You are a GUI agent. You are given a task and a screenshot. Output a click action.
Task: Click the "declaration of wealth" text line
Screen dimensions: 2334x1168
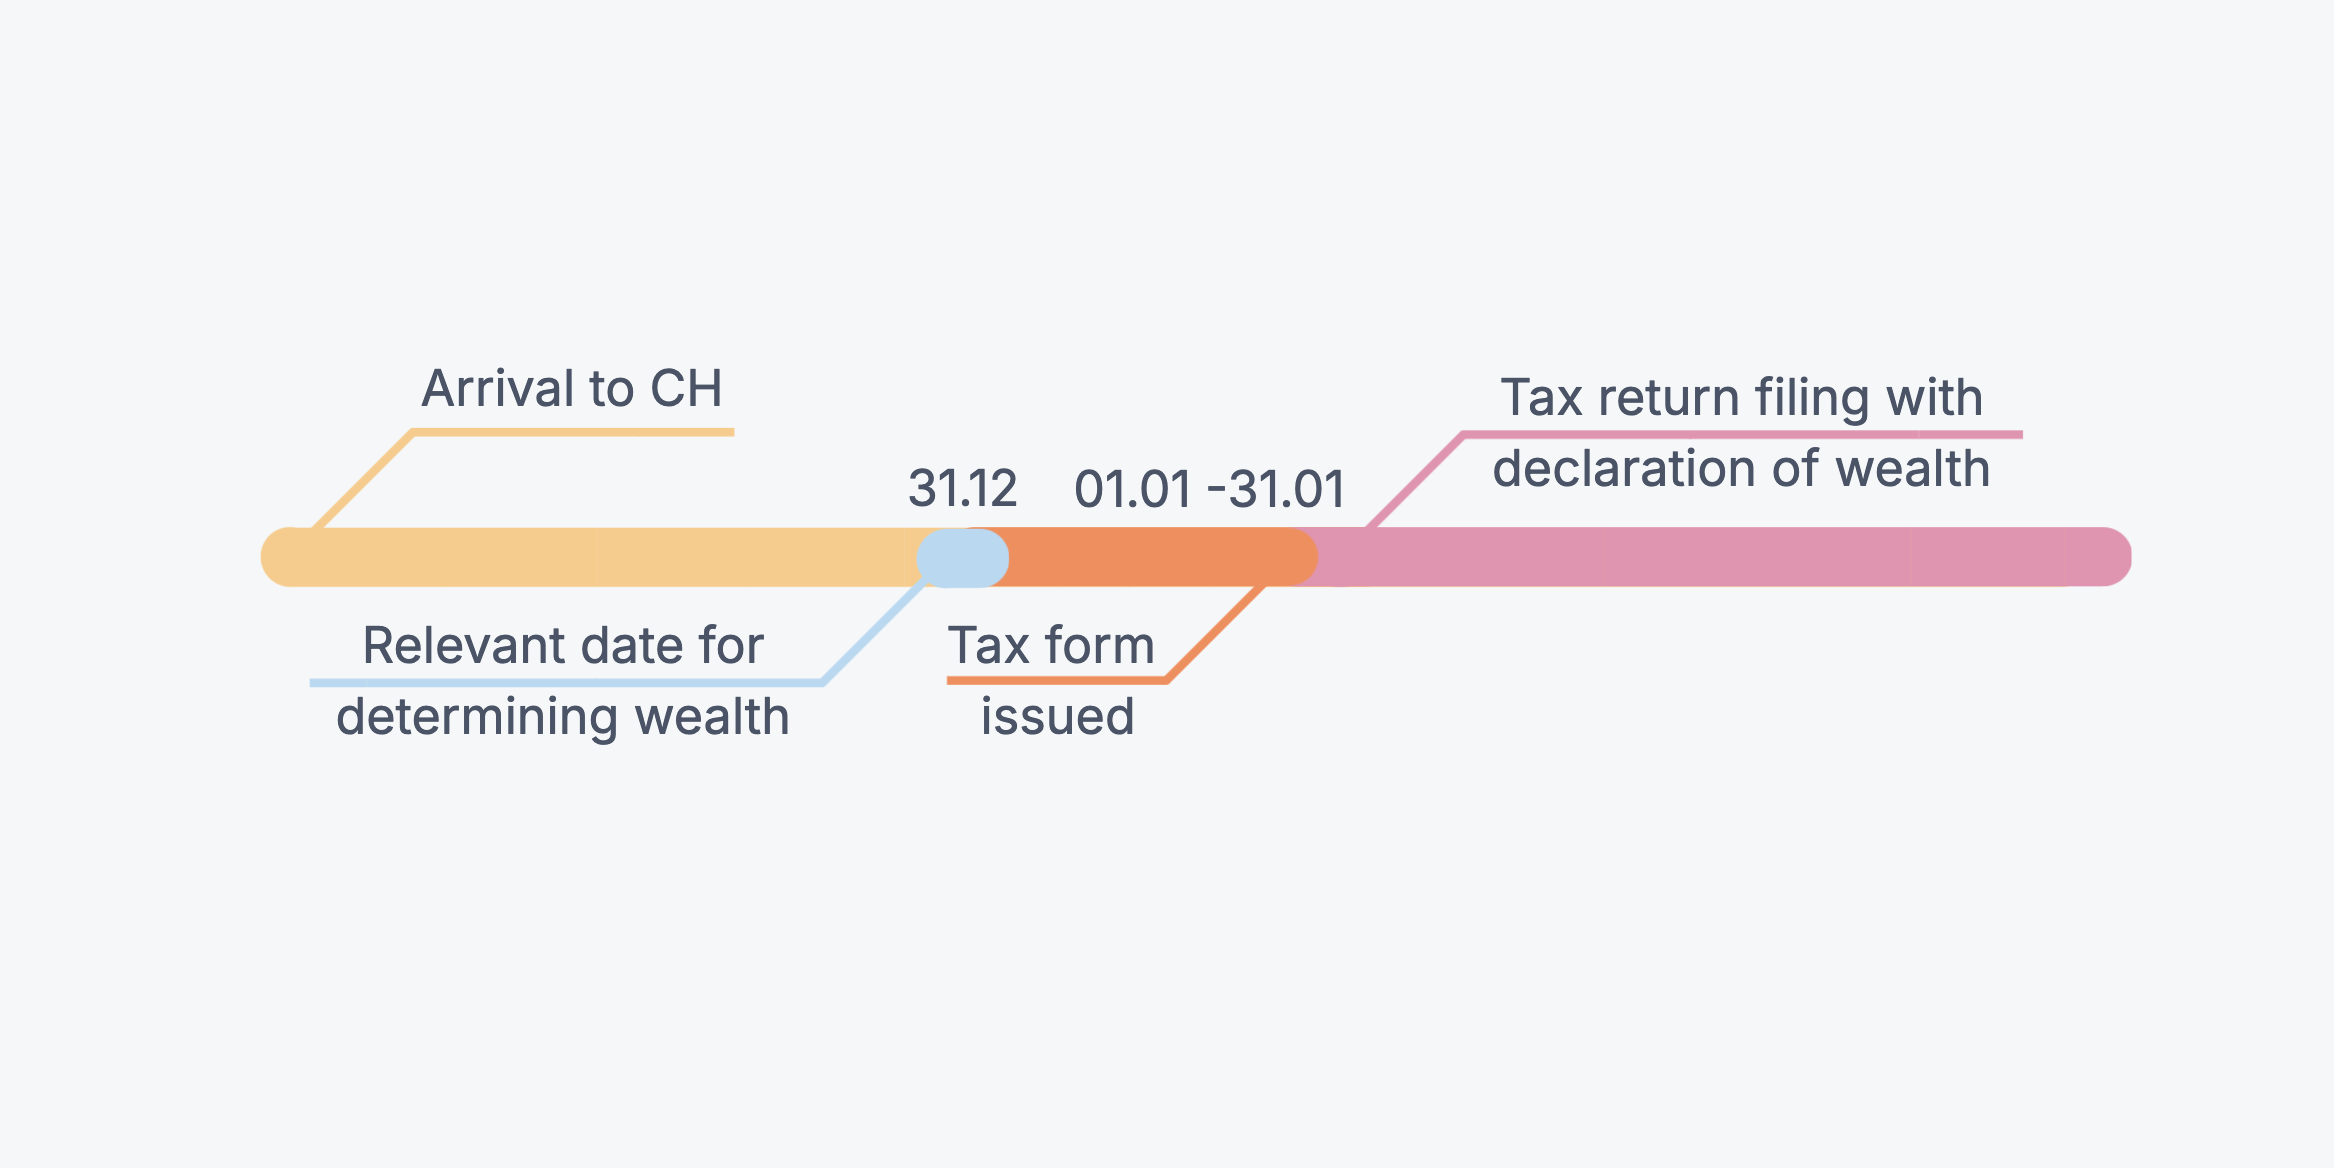(x=1741, y=468)
